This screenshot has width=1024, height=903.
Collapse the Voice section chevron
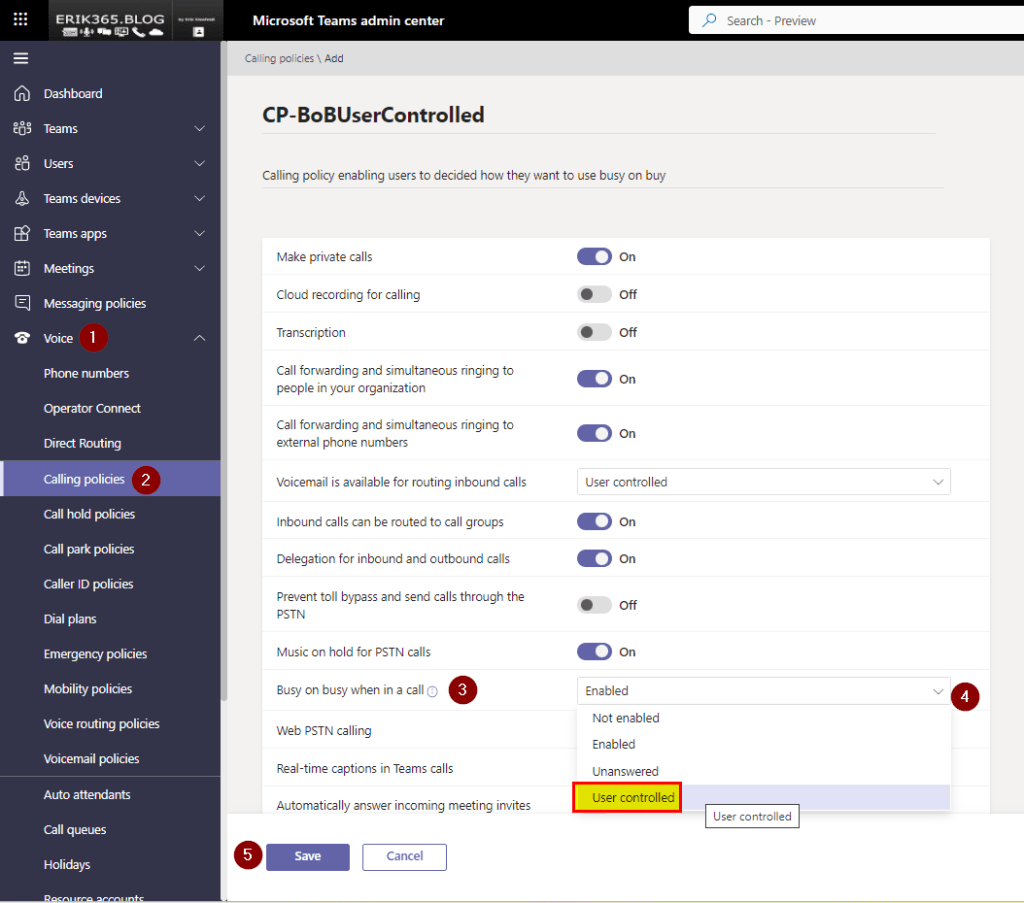[199, 339]
